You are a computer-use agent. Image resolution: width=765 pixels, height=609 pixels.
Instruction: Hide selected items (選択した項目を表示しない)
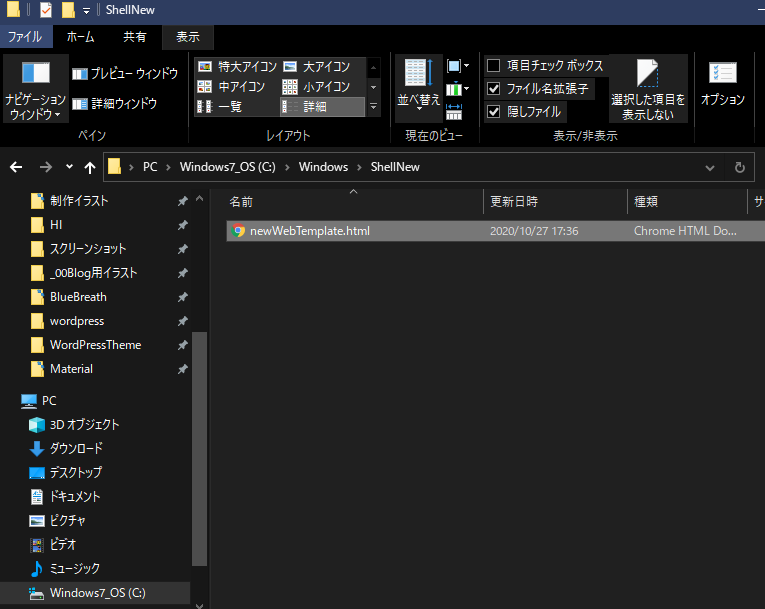[648, 89]
